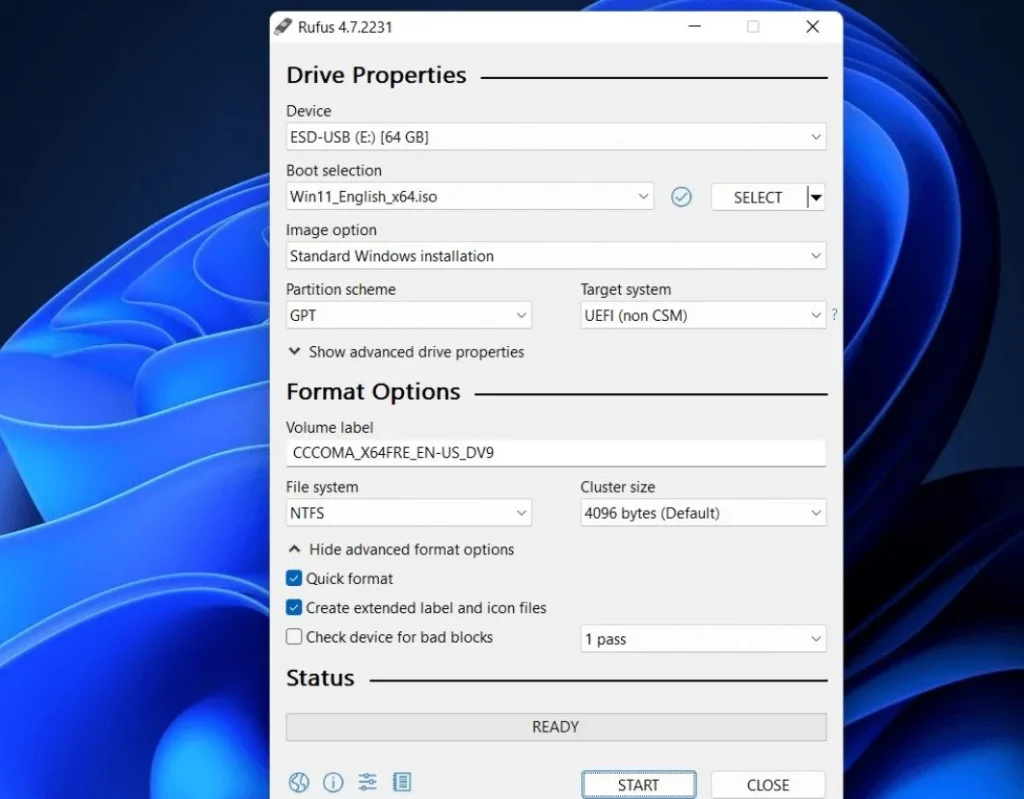Open the Device dropdown list
1024x799 pixels.
555,137
